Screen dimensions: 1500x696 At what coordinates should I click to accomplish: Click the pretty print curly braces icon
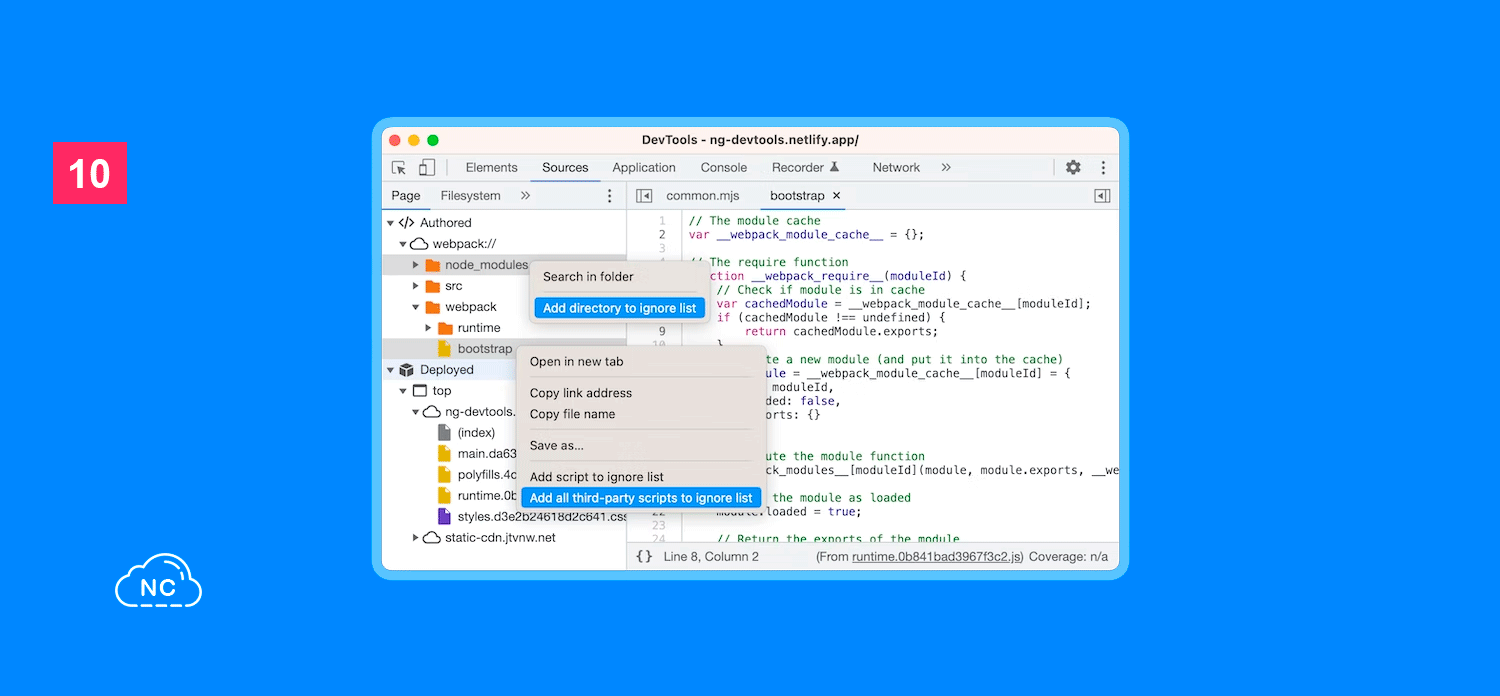(644, 556)
